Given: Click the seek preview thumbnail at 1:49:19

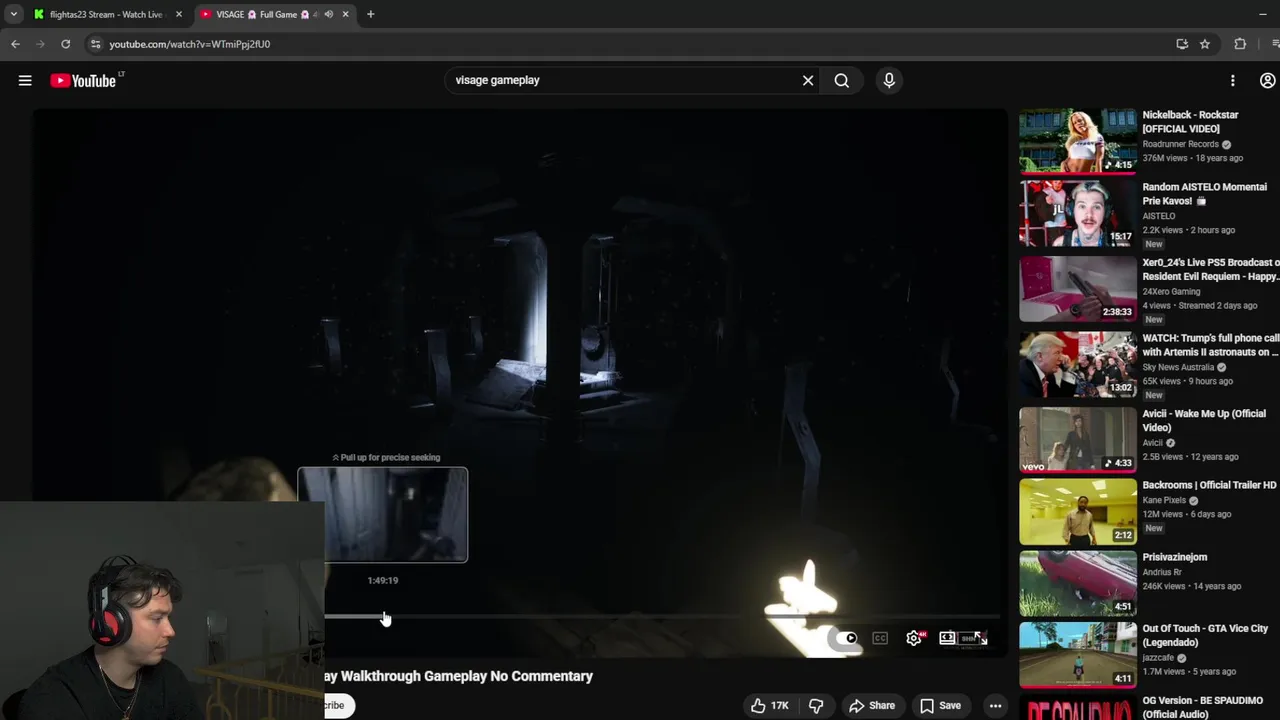Looking at the screenshot, I should [382, 515].
